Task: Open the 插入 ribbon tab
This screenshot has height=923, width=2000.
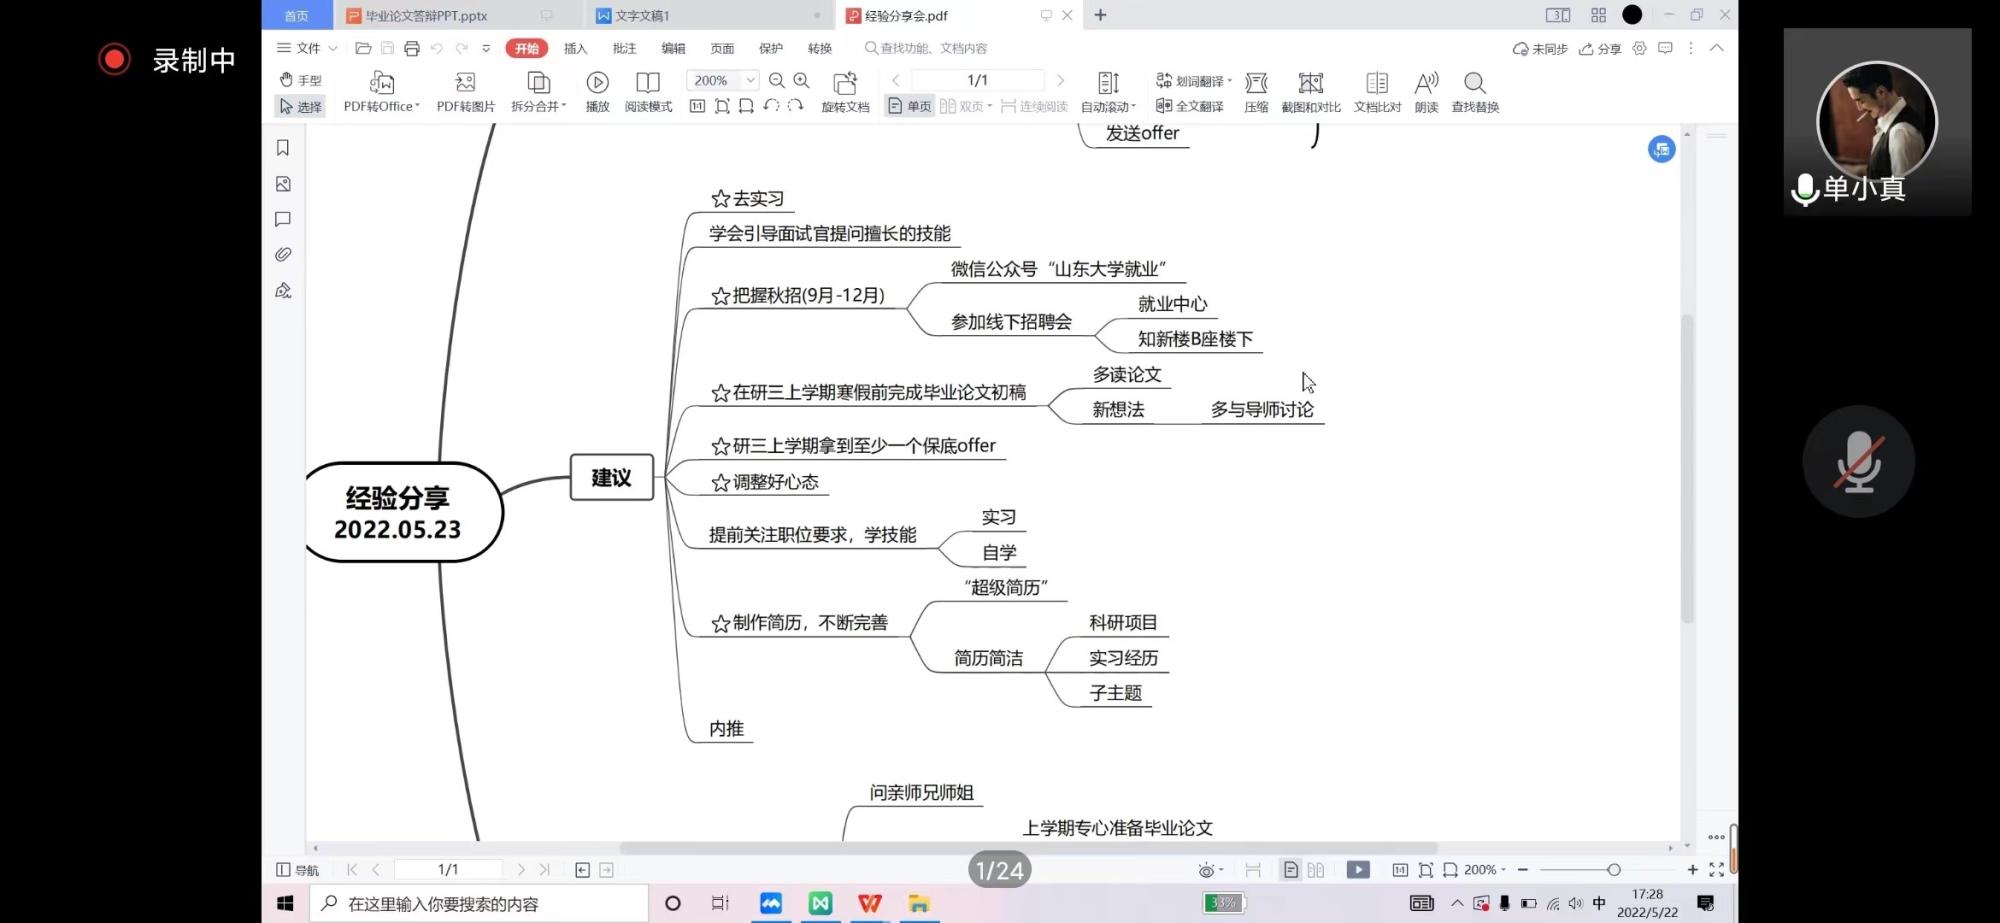Action: coord(575,48)
